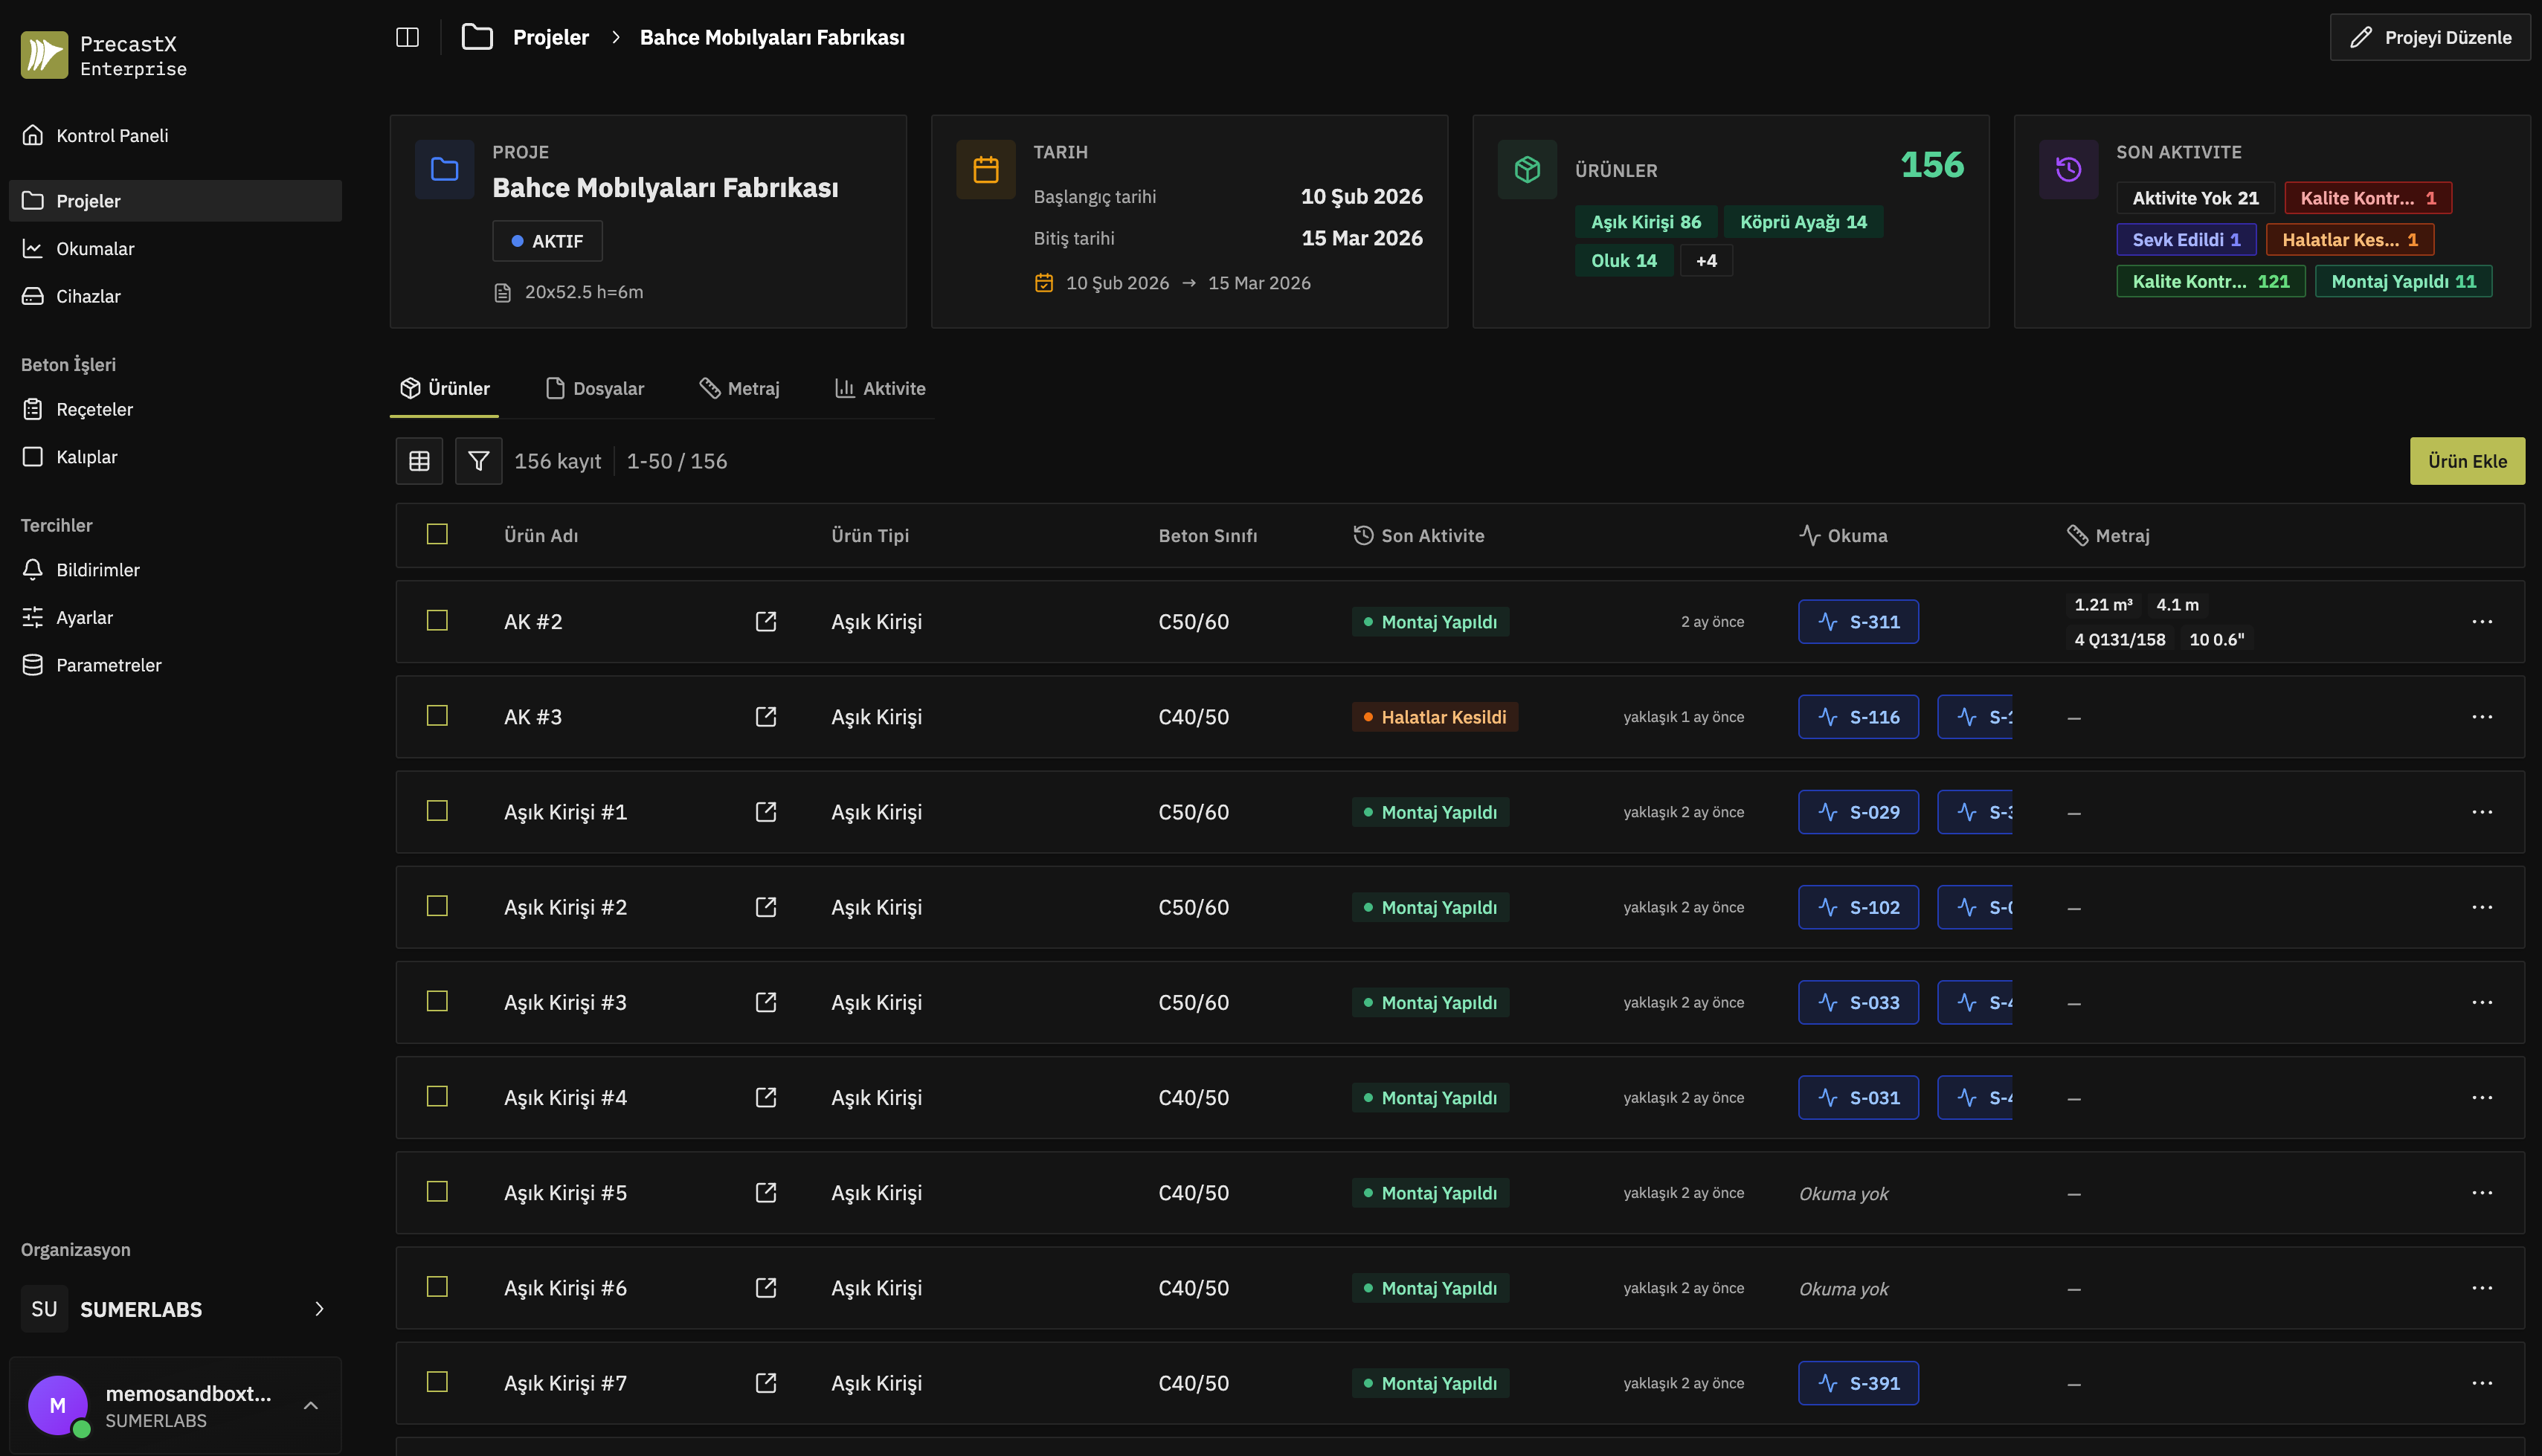Open the filter funnel icon

point(478,461)
